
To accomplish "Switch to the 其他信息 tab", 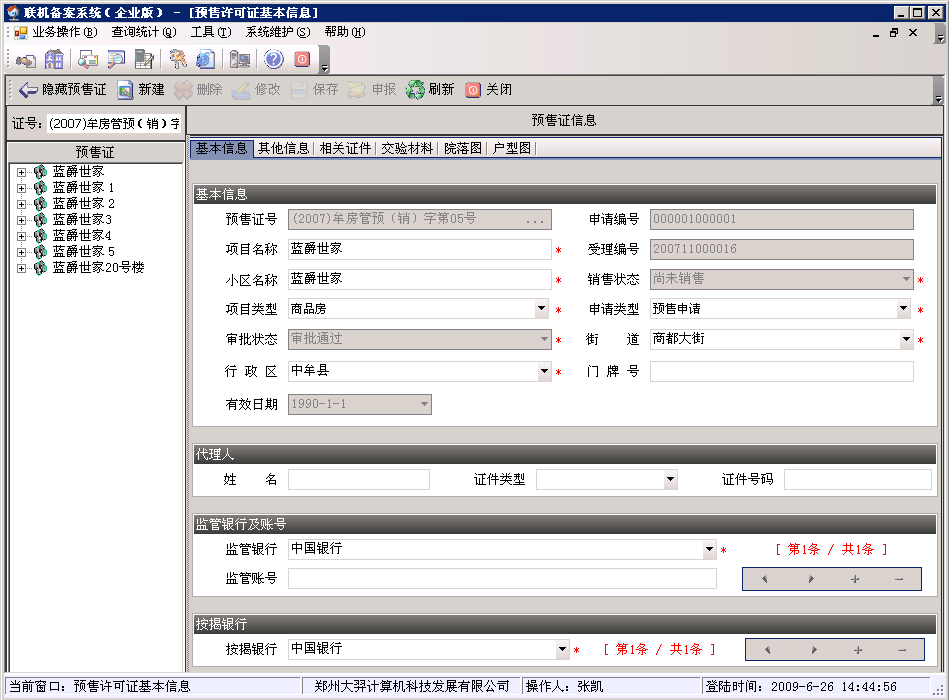I will point(283,148).
